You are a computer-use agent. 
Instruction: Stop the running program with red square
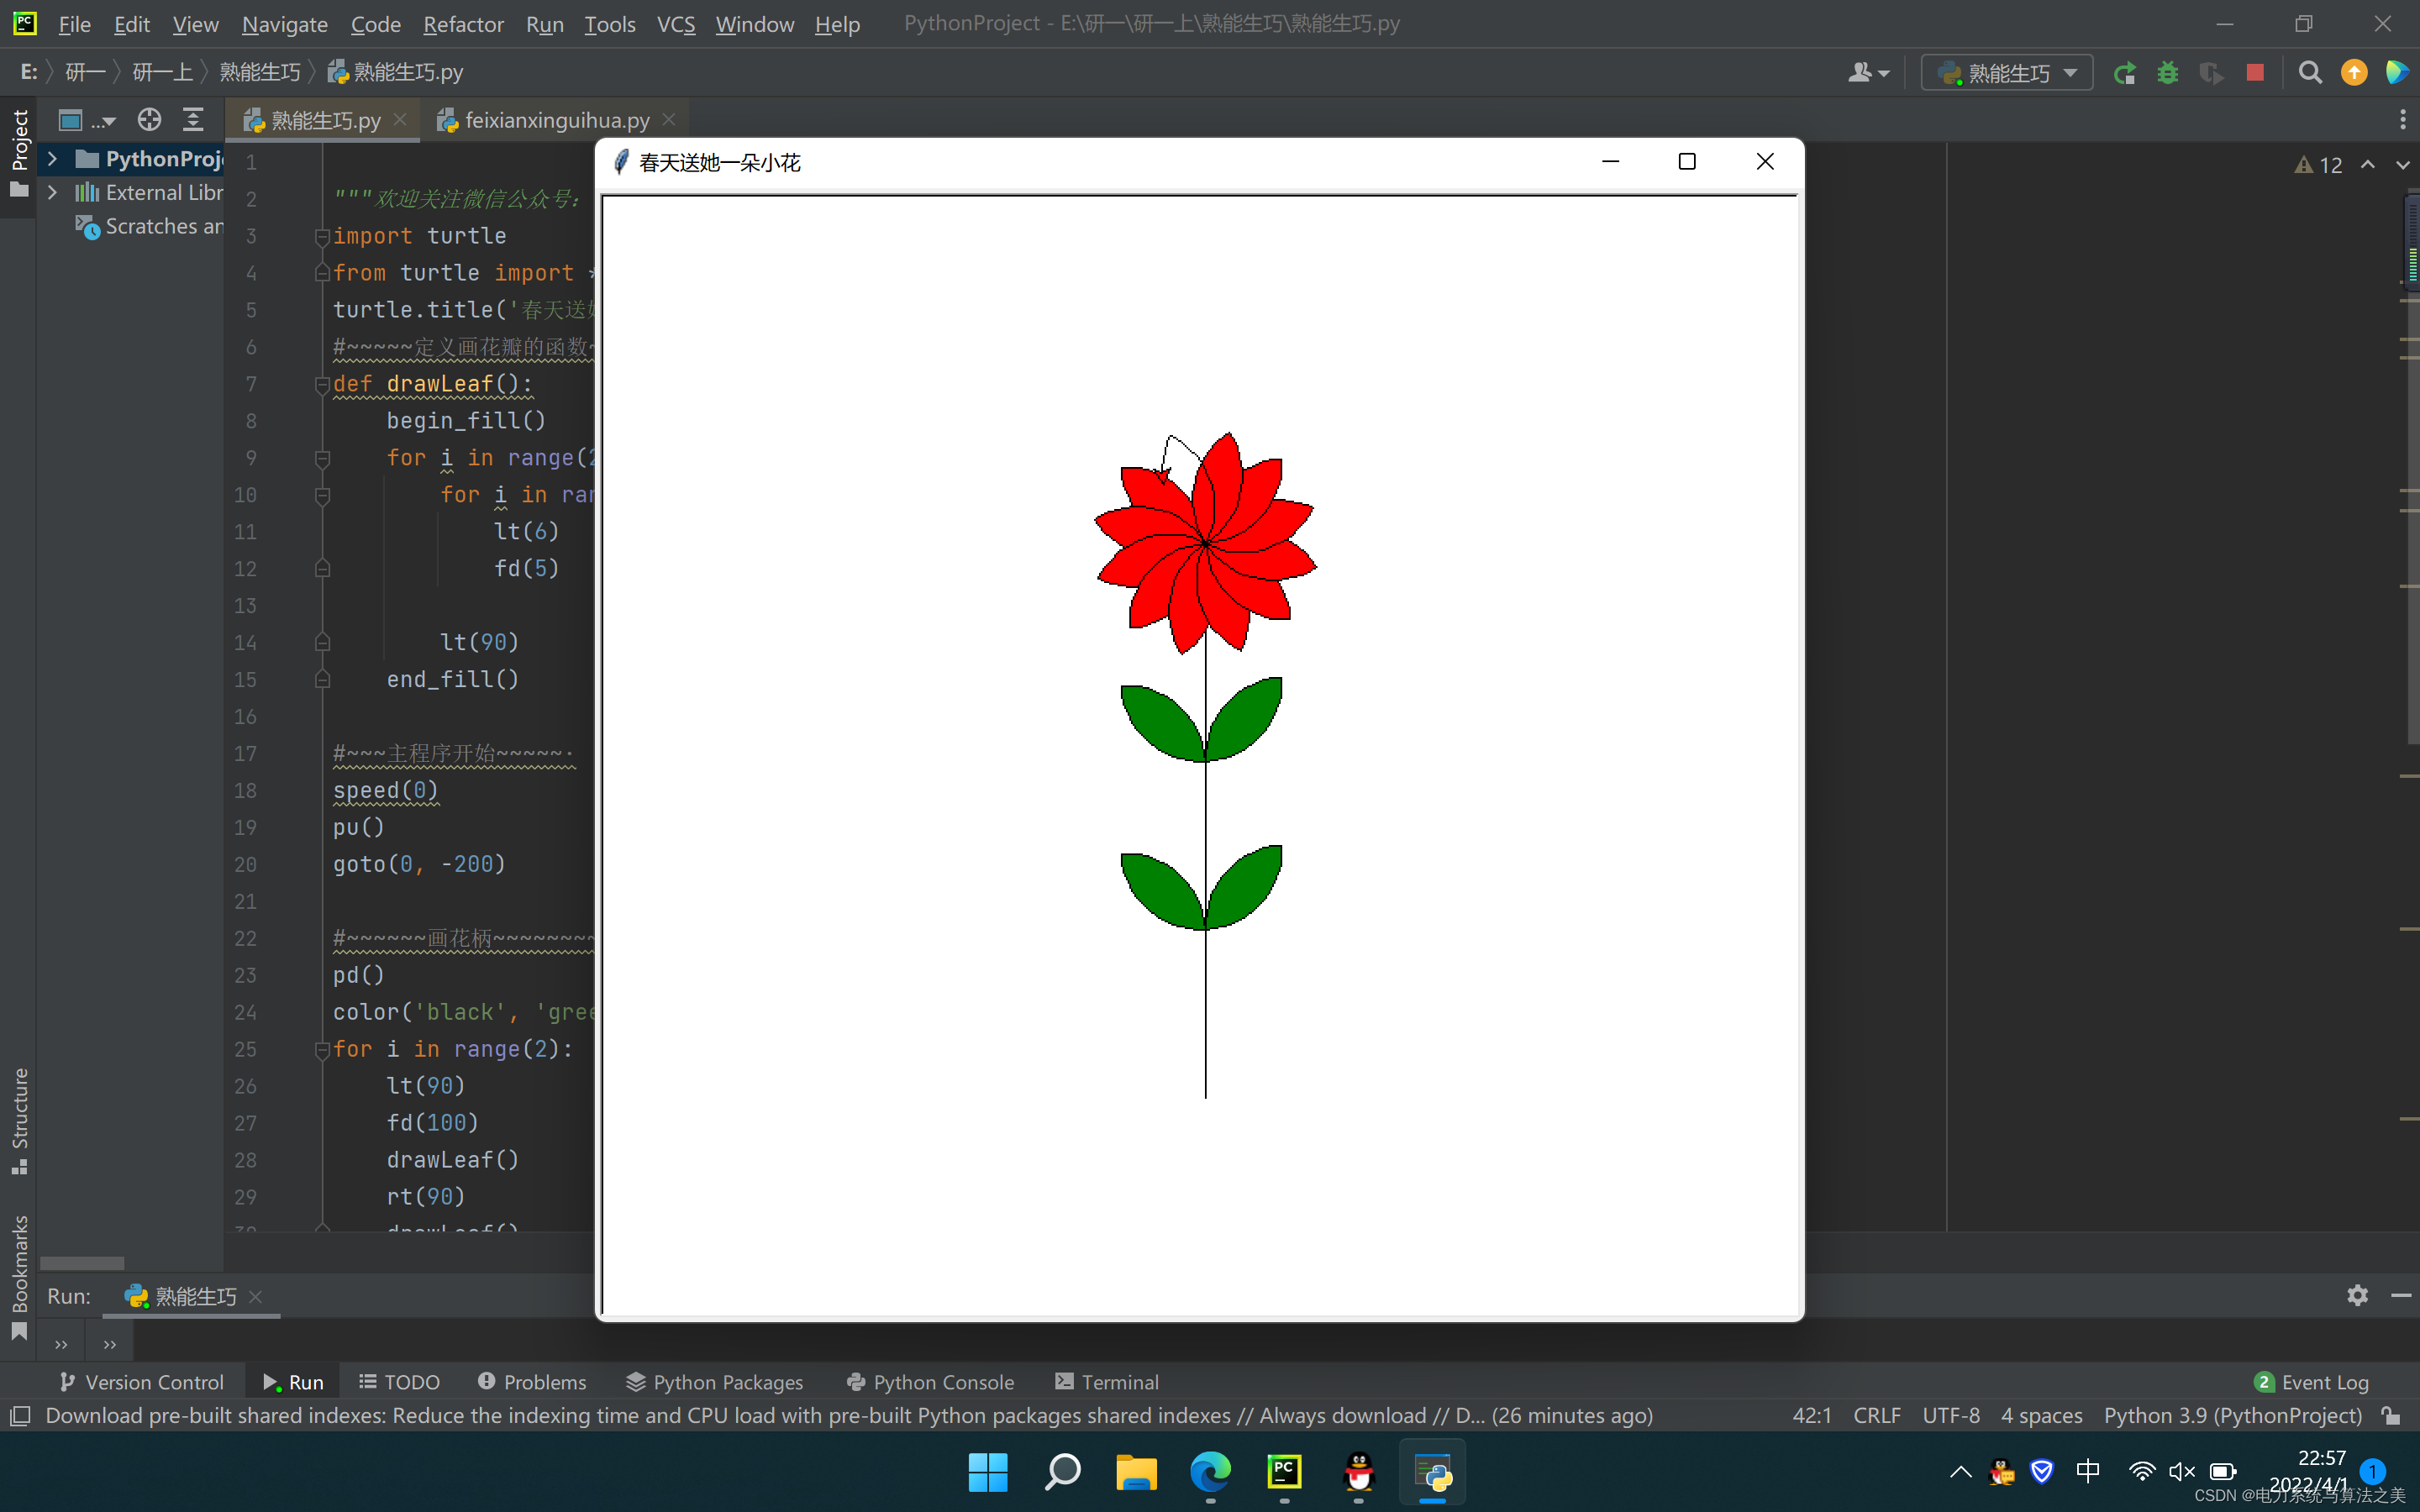[x=2254, y=73]
